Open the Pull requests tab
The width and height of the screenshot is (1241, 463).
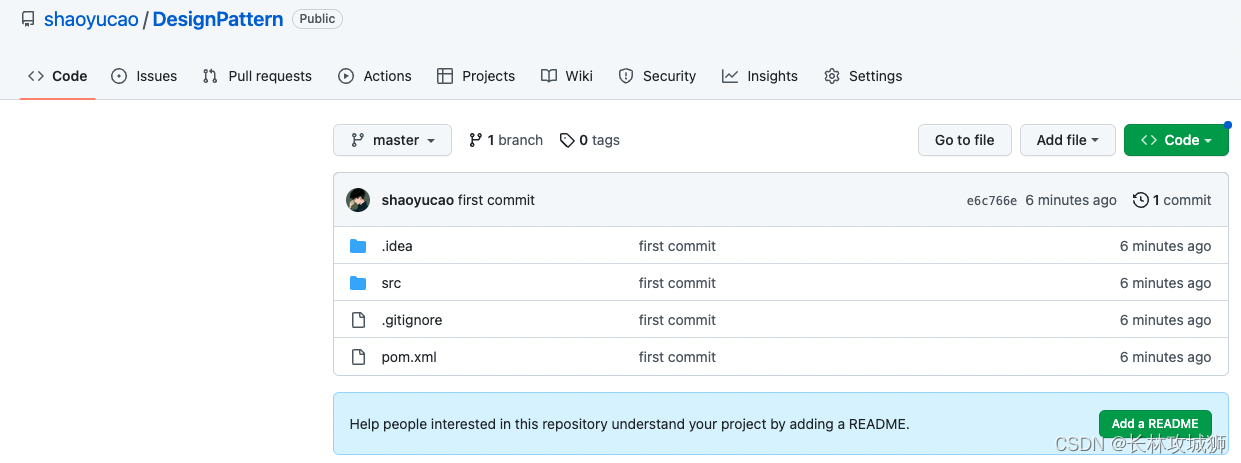point(257,76)
